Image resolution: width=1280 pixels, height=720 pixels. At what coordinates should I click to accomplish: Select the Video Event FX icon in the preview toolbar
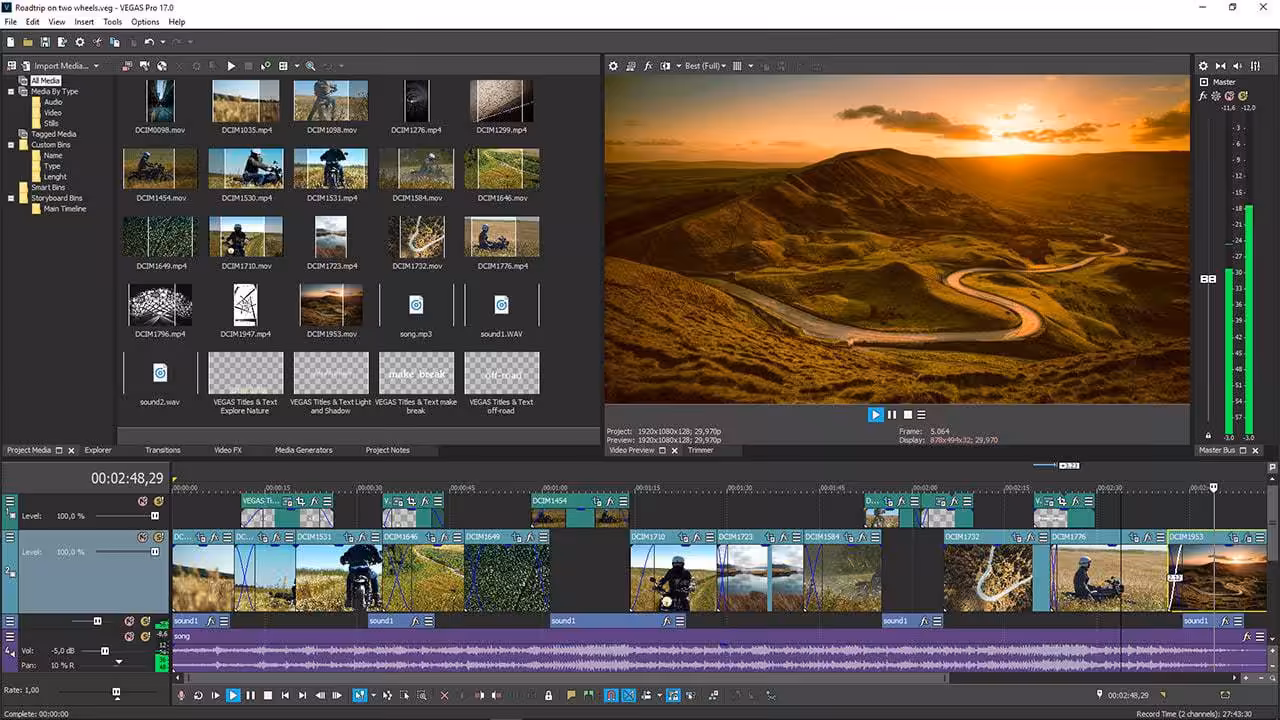(648, 65)
